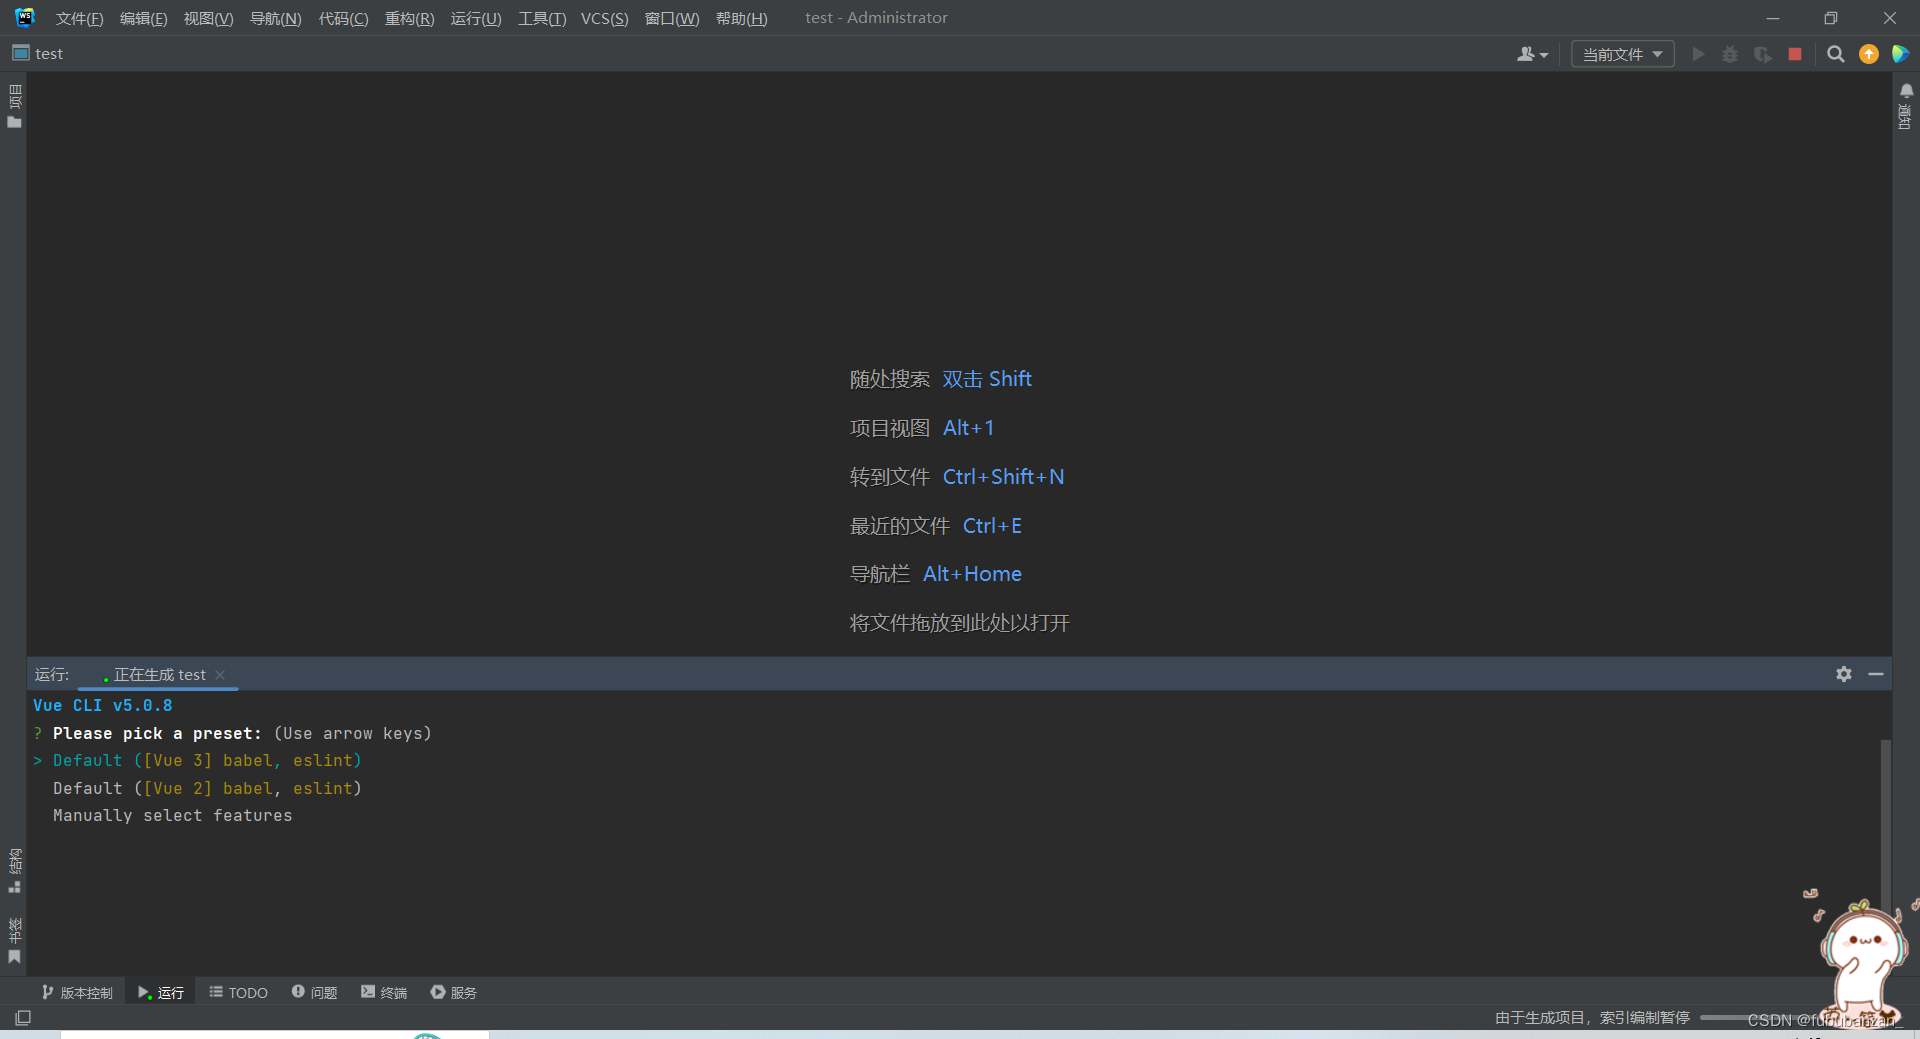The width and height of the screenshot is (1920, 1039).
Task: Run the current file with the Run icon
Action: point(1698,54)
